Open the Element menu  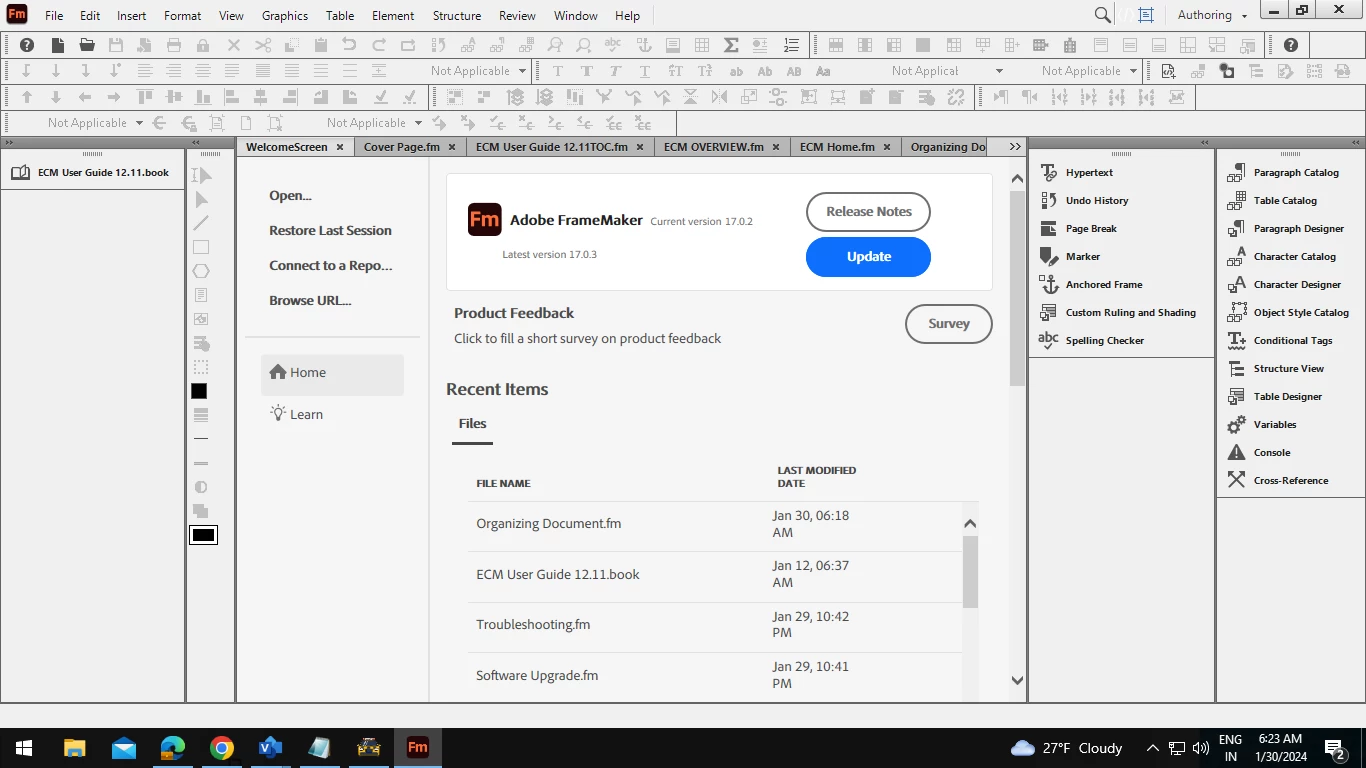tap(393, 15)
